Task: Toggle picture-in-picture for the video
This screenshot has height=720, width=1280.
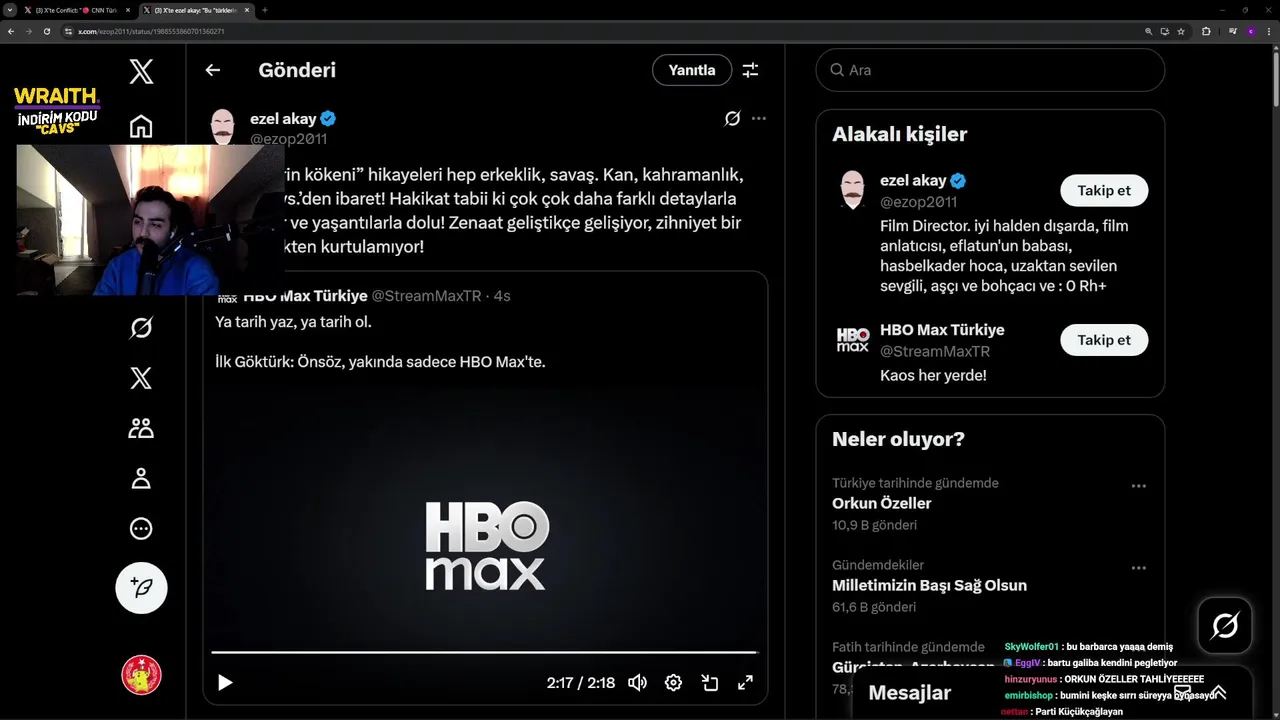Action: point(709,683)
